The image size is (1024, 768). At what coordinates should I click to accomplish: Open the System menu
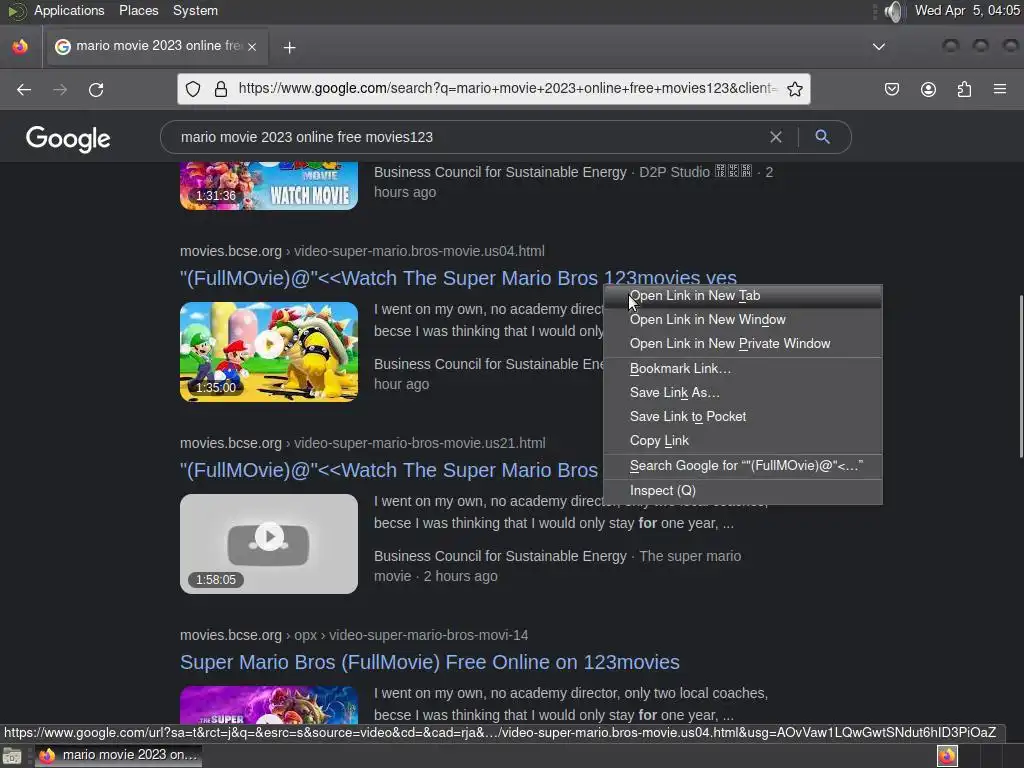[x=195, y=10]
